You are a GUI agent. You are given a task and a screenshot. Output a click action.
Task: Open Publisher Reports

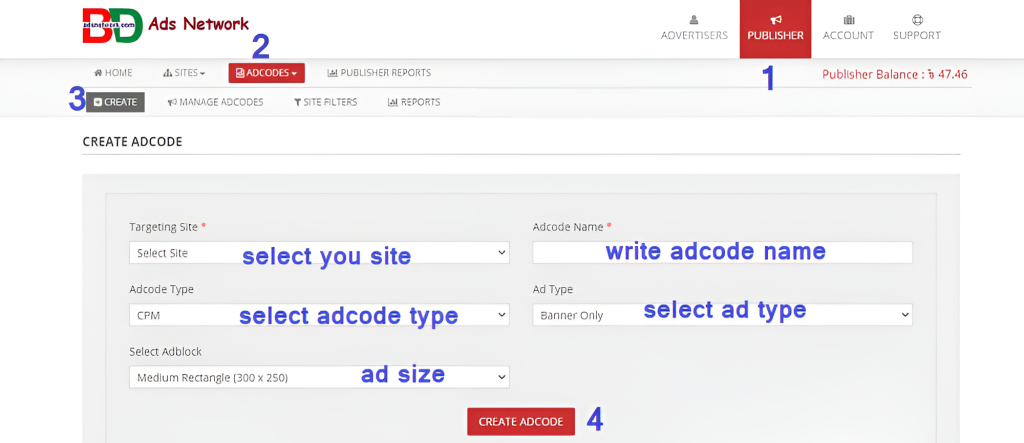[x=379, y=73]
